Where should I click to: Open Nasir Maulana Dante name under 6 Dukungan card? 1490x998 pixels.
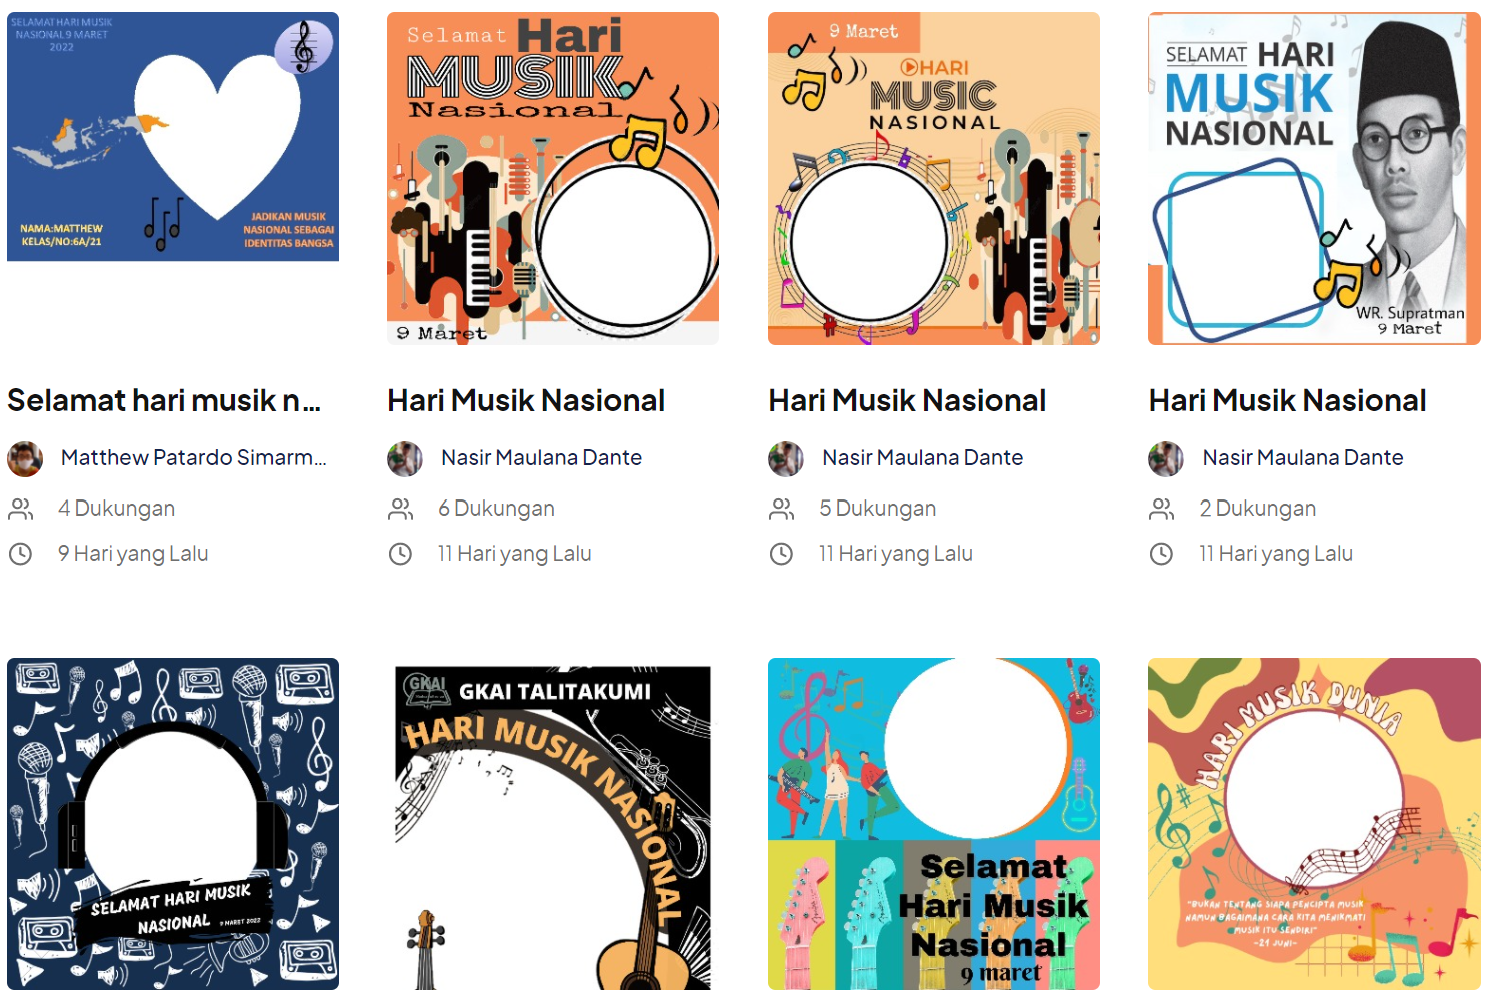click(542, 458)
